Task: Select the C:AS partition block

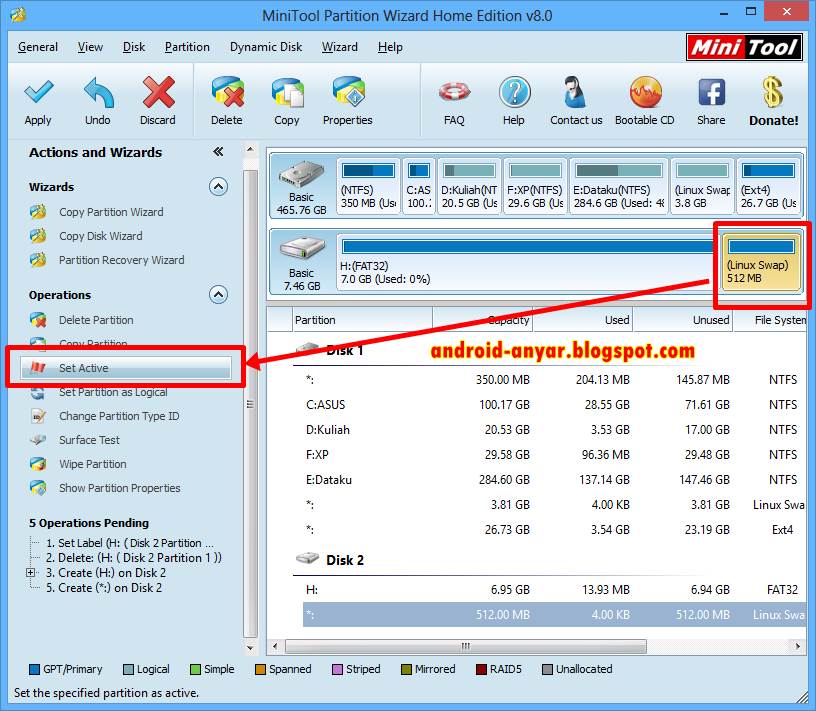Action: (418, 185)
